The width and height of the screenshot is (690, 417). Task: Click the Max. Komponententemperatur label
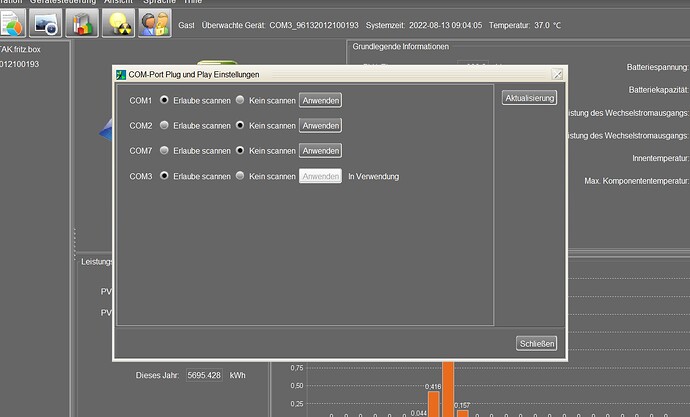coord(636,181)
